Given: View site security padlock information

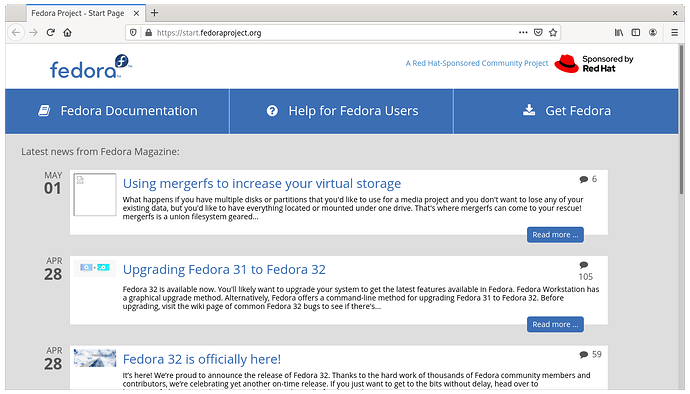Looking at the screenshot, I should point(148,33).
